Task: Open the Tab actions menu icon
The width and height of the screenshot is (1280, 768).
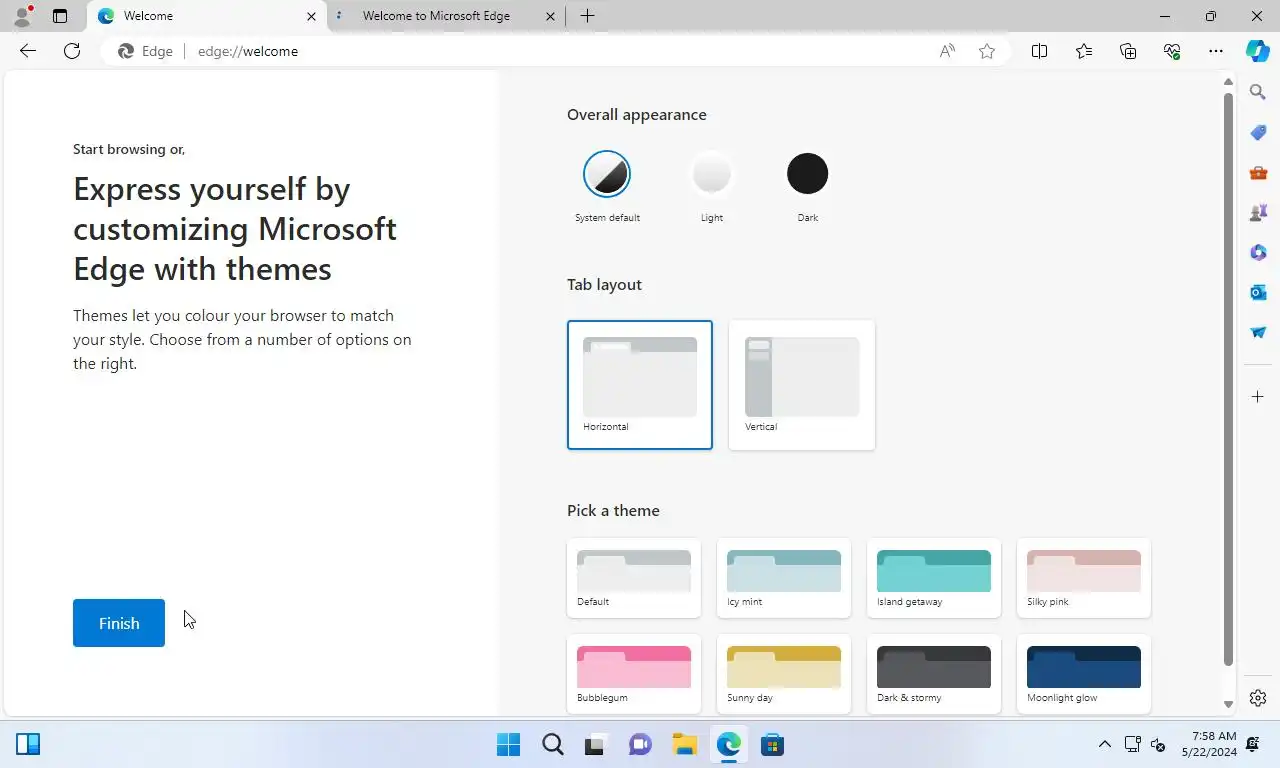Action: 60,16
